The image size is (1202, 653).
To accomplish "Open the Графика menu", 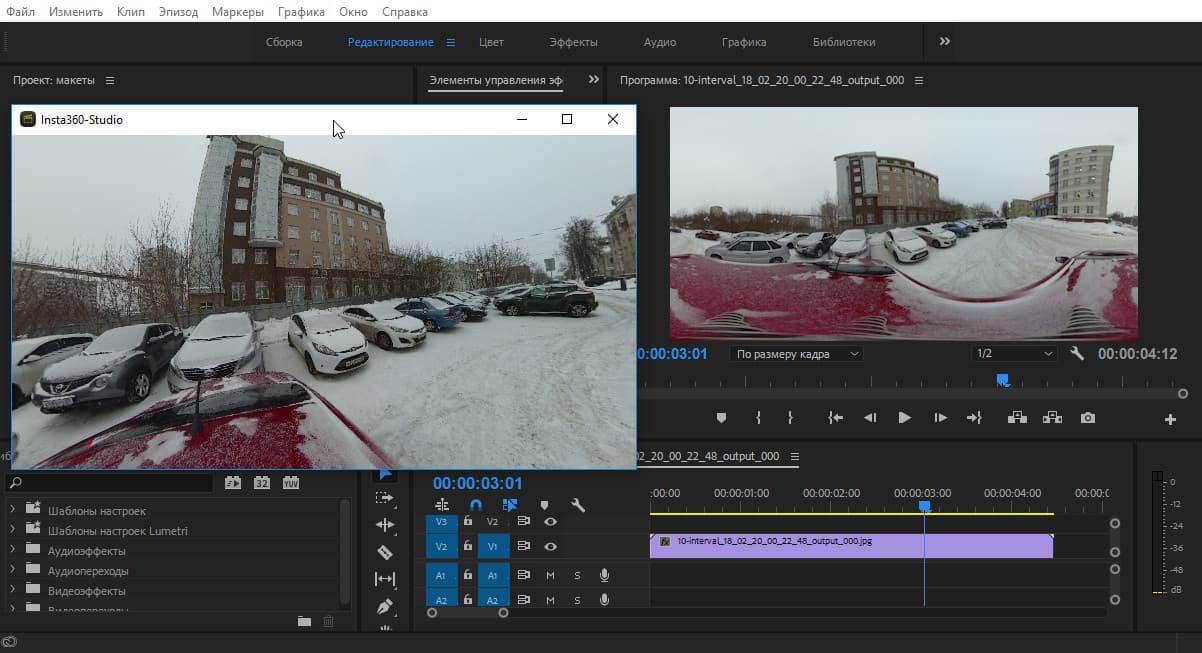I will click(x=301, y=12).
